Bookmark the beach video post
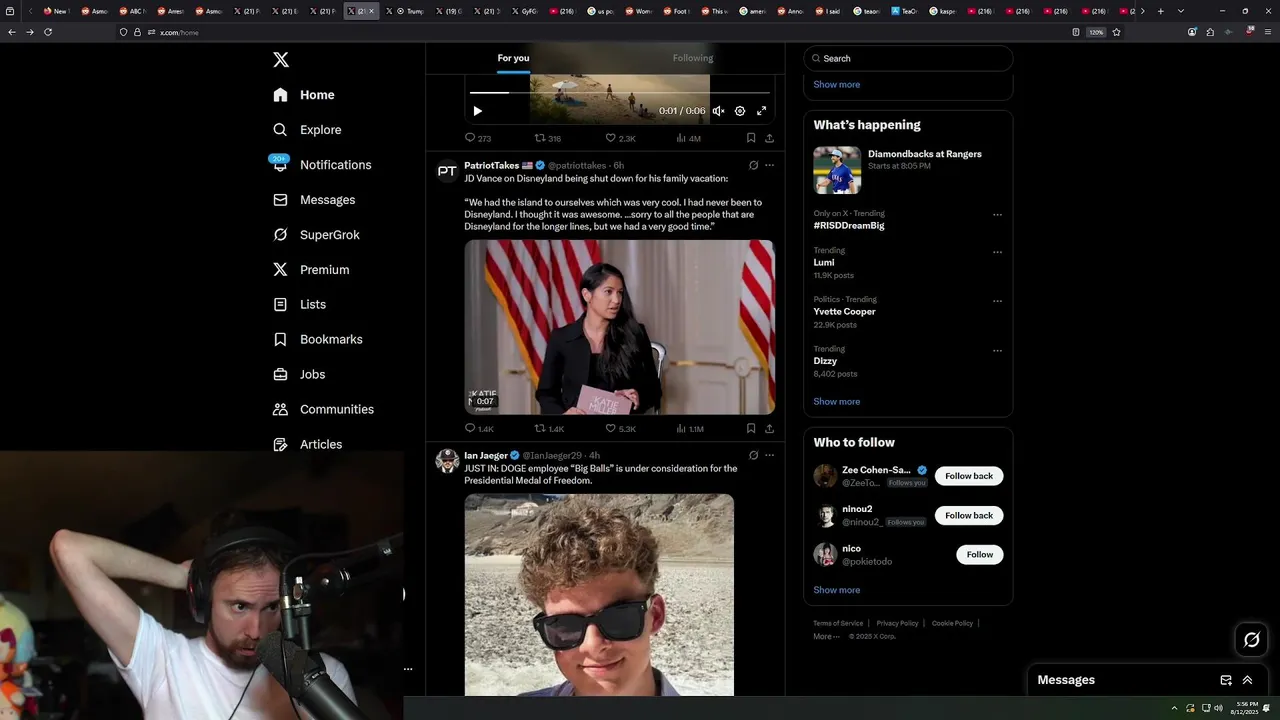1280x720 pixels. coord(750,138)
